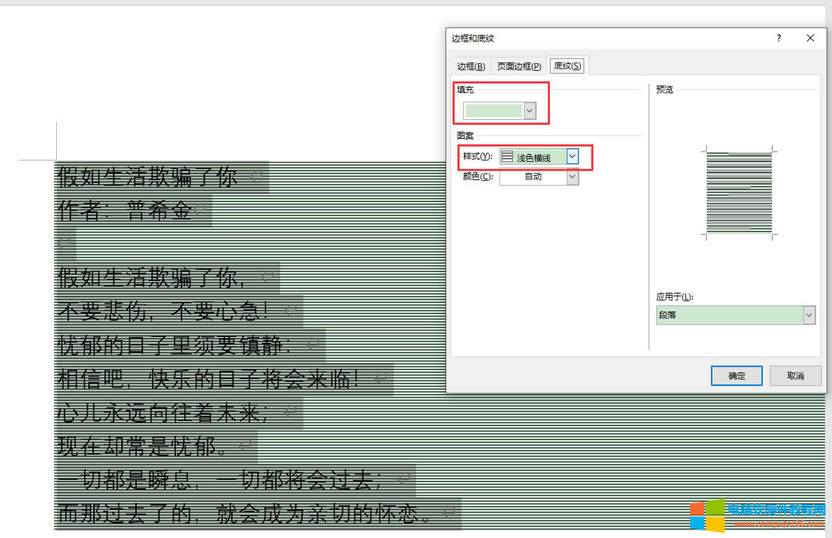Open the 颜色 pattern color dropdown
The image size is (832, 538).
pos(572,177)
